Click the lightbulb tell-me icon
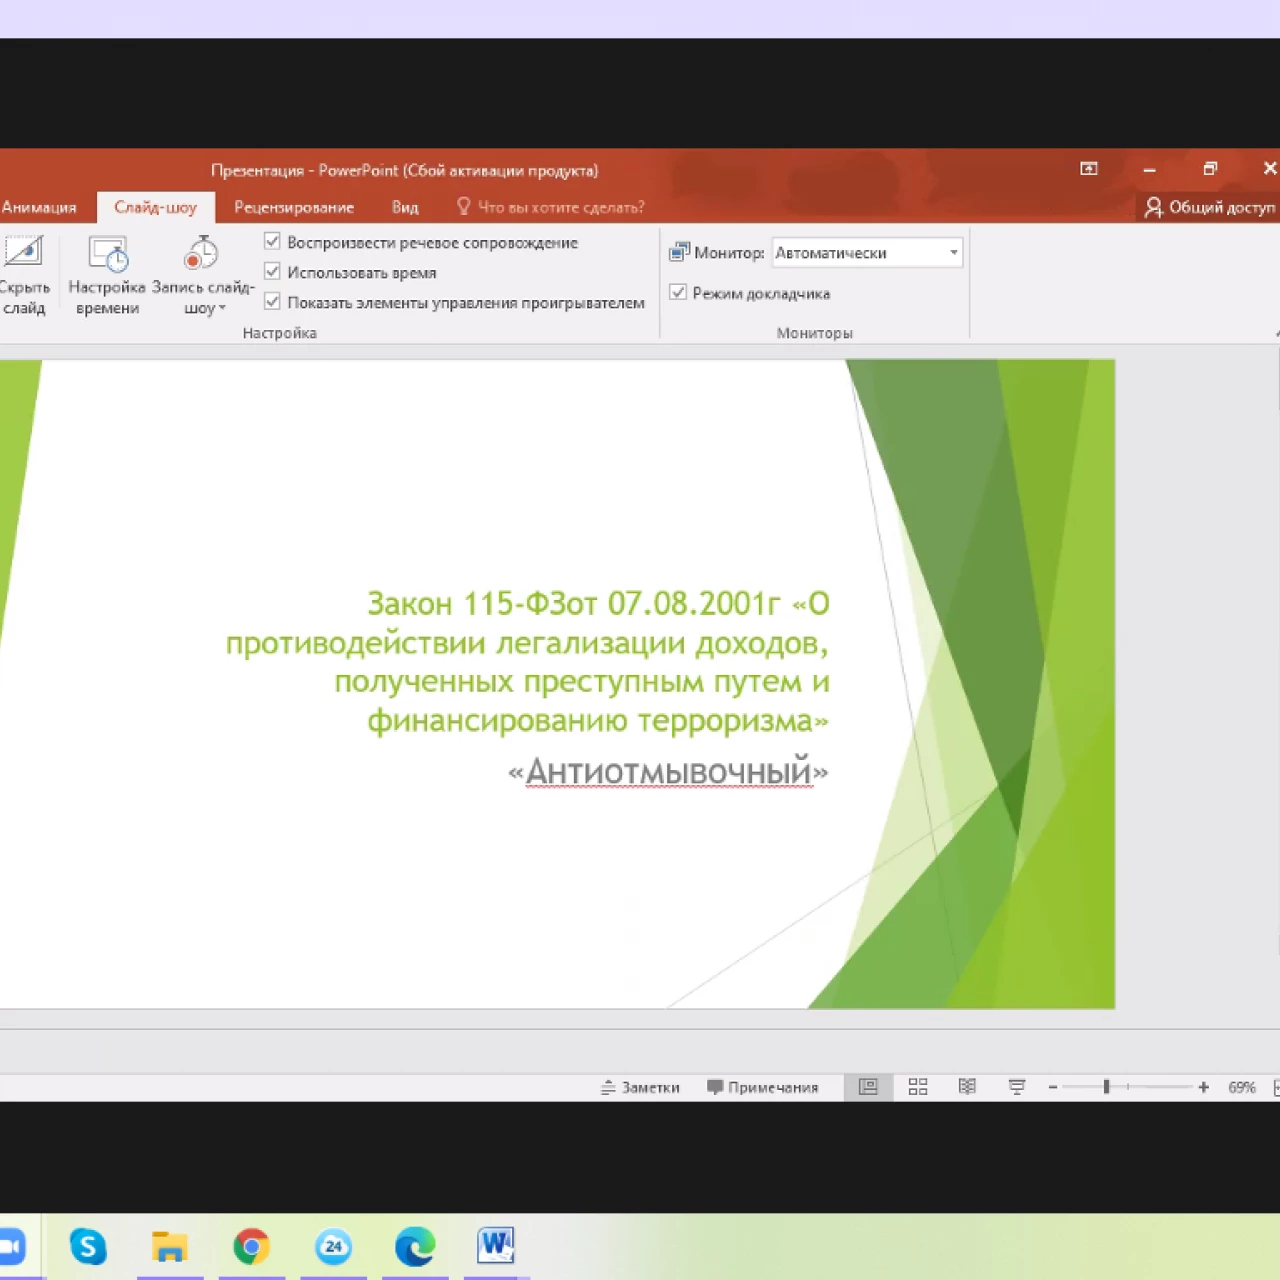 coord(463,206)
